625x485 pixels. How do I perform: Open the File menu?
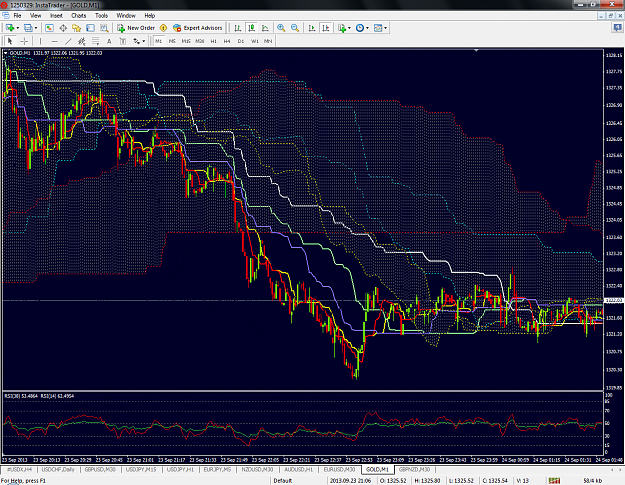(18, 16)
